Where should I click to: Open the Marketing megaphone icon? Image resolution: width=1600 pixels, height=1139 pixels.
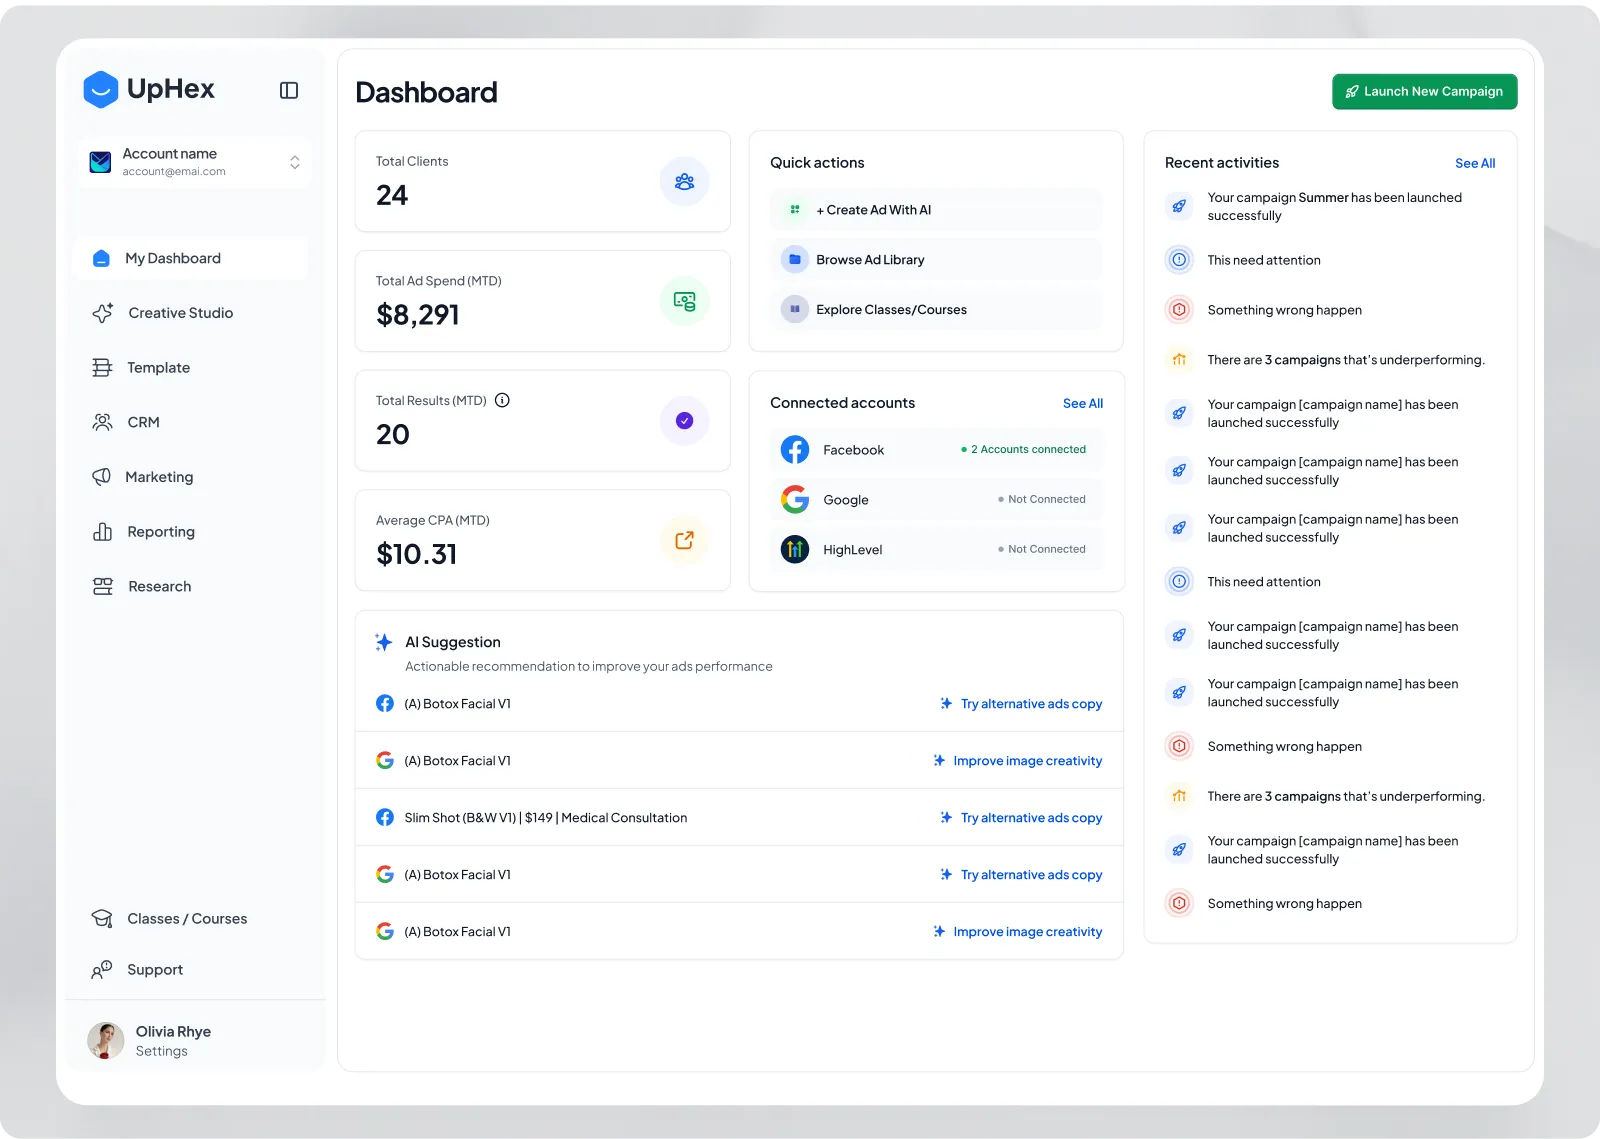(102, 477)
